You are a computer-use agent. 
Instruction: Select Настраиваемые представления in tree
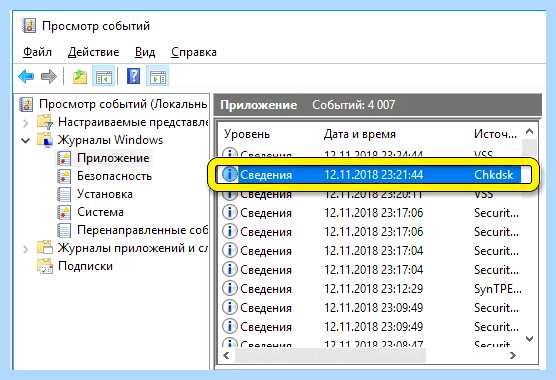(x=133, y=122)
